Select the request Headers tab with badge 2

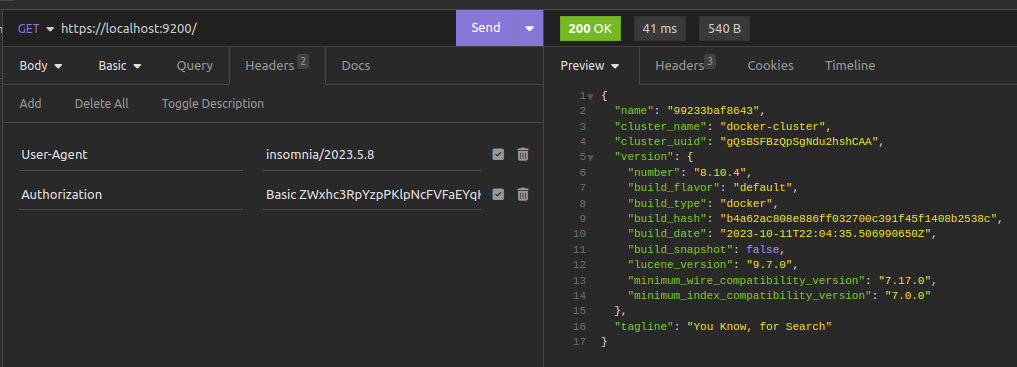[x=277, y=65]
